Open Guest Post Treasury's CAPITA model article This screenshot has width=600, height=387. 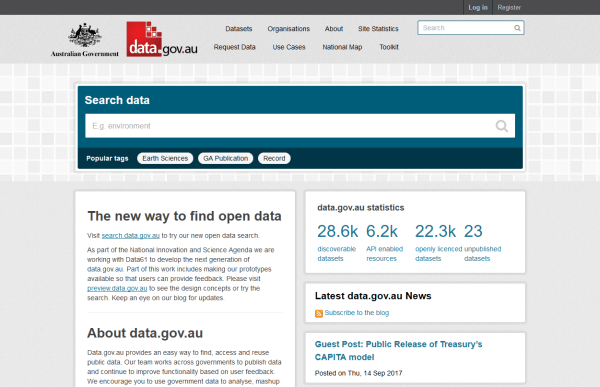[398, 351]
